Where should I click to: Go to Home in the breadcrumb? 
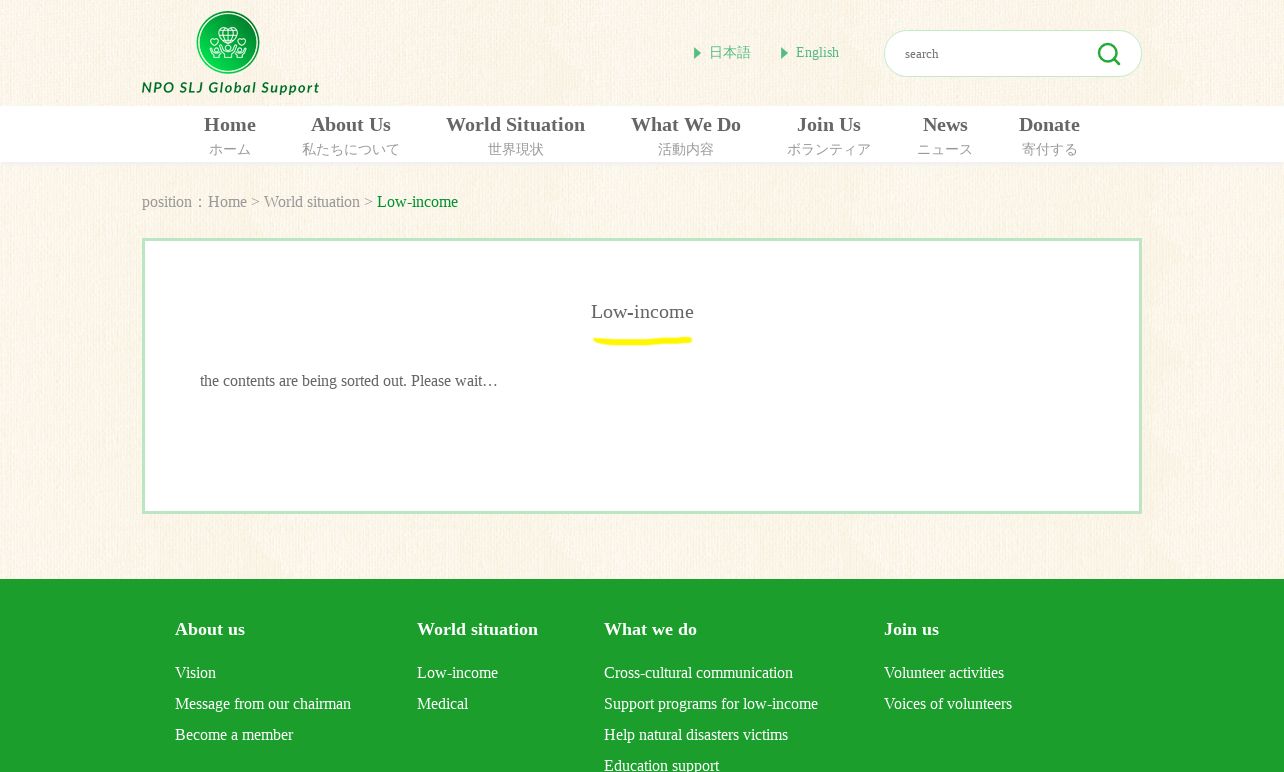(227, 202)
